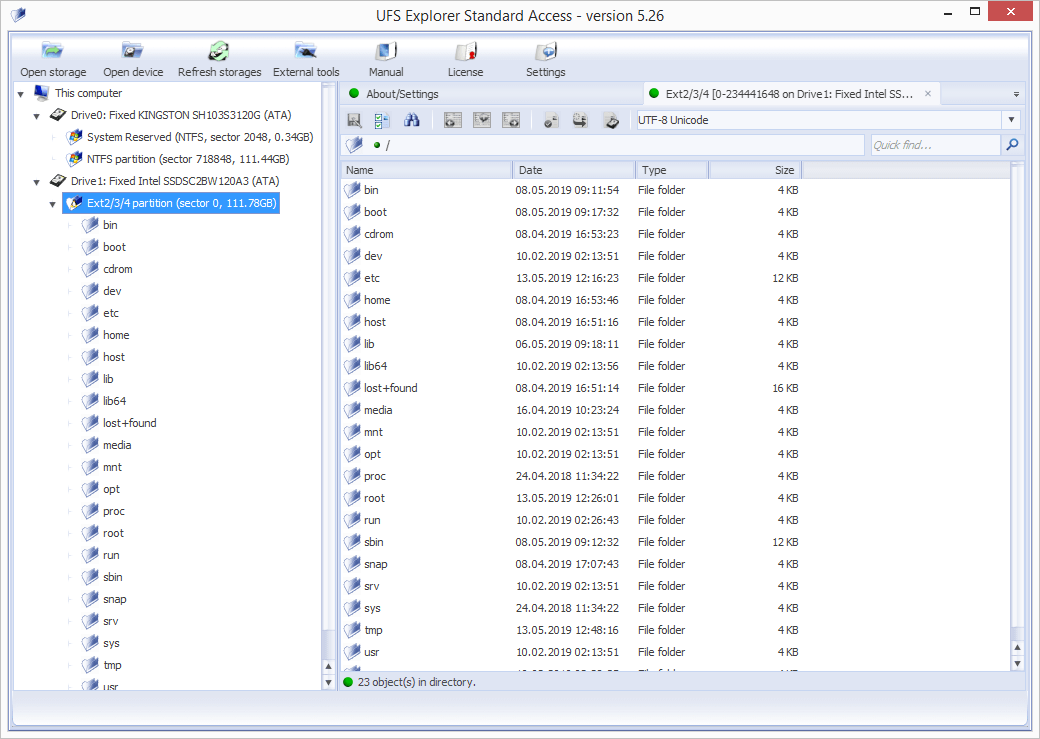The height and width of the screenshot is (739, 1040).
Task: Click the status text 23 object(s) in directory
Action: (x=417, y=682)
